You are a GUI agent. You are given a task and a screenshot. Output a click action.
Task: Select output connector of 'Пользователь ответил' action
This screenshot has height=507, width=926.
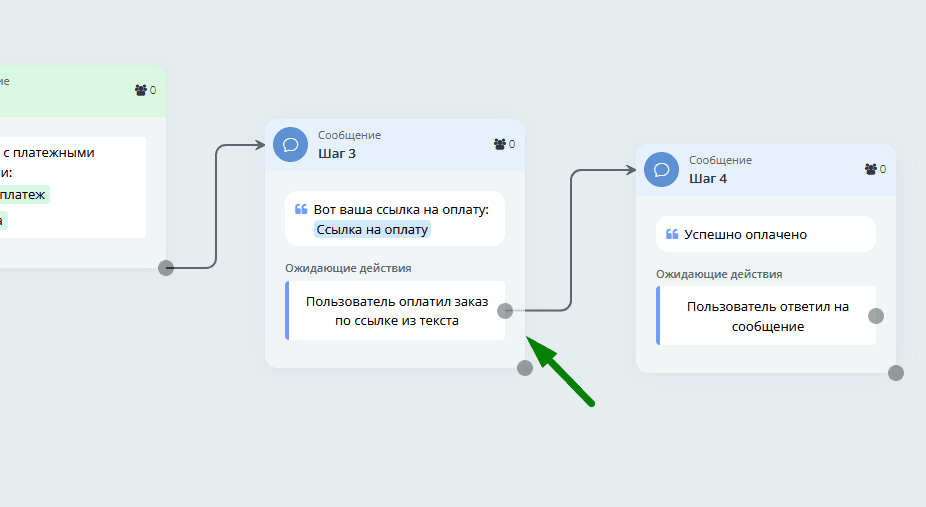[x=876, y=316]
